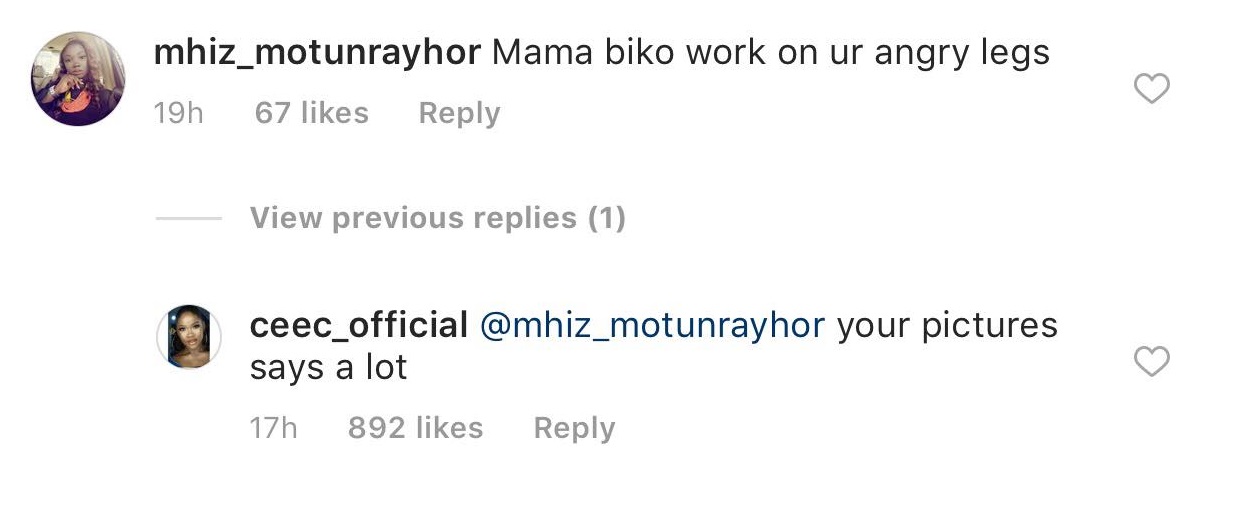Click the dash line beside View previous replies
The image size is (1240, 508).
189,218
